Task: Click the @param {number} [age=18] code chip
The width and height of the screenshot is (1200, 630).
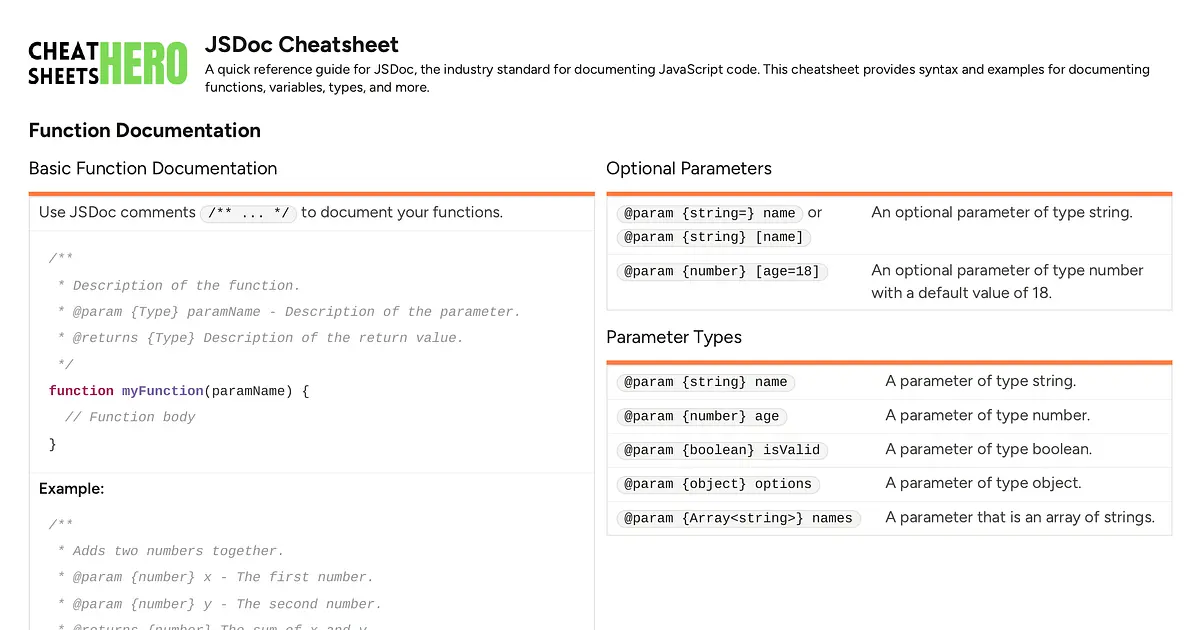Action: pyautogui.click(x=722, y=271)
